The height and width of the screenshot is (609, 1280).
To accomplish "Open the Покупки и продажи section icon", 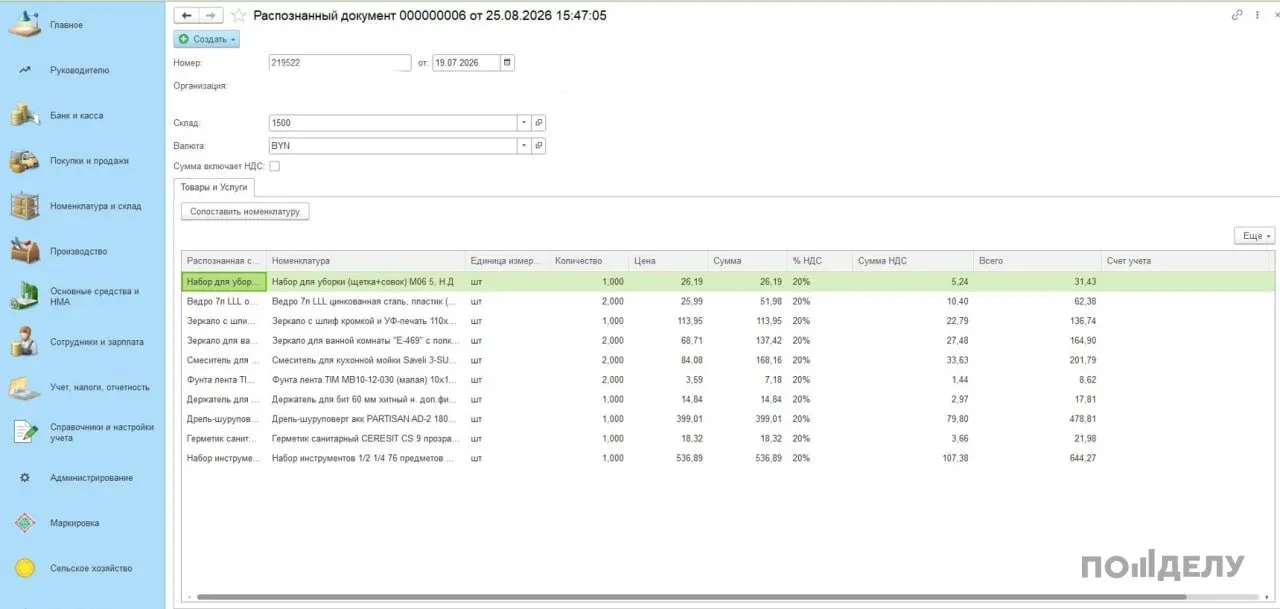I will 25,161.
